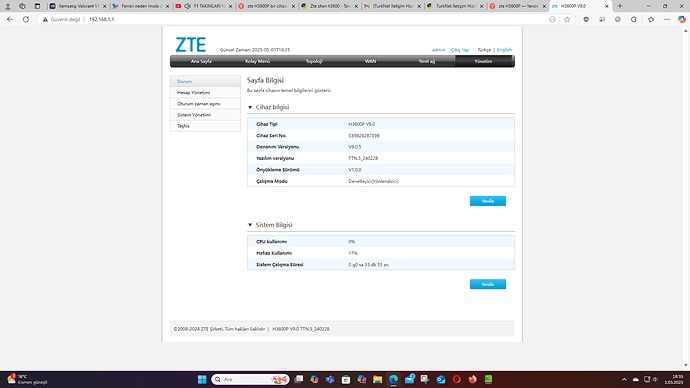Click Çıkış Yap logout link
690x388 pixels.
[x=459, y=50]
